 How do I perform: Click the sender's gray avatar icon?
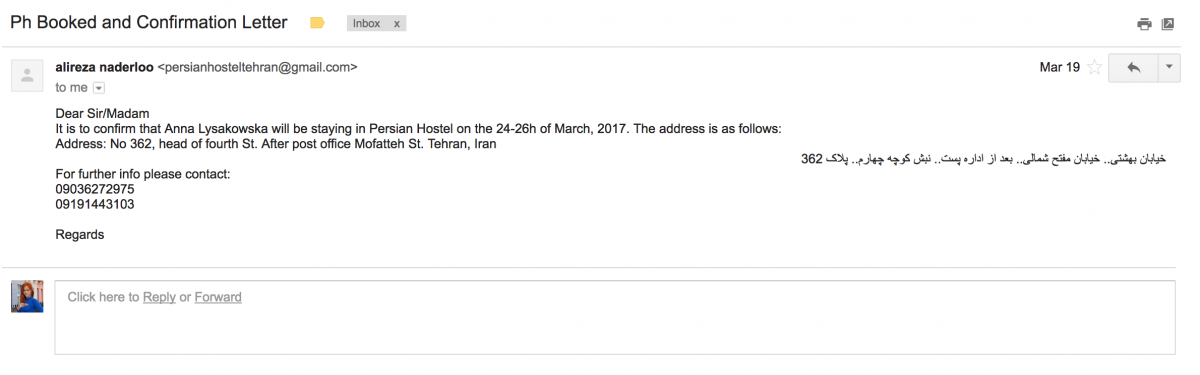[x=27, y=75]
